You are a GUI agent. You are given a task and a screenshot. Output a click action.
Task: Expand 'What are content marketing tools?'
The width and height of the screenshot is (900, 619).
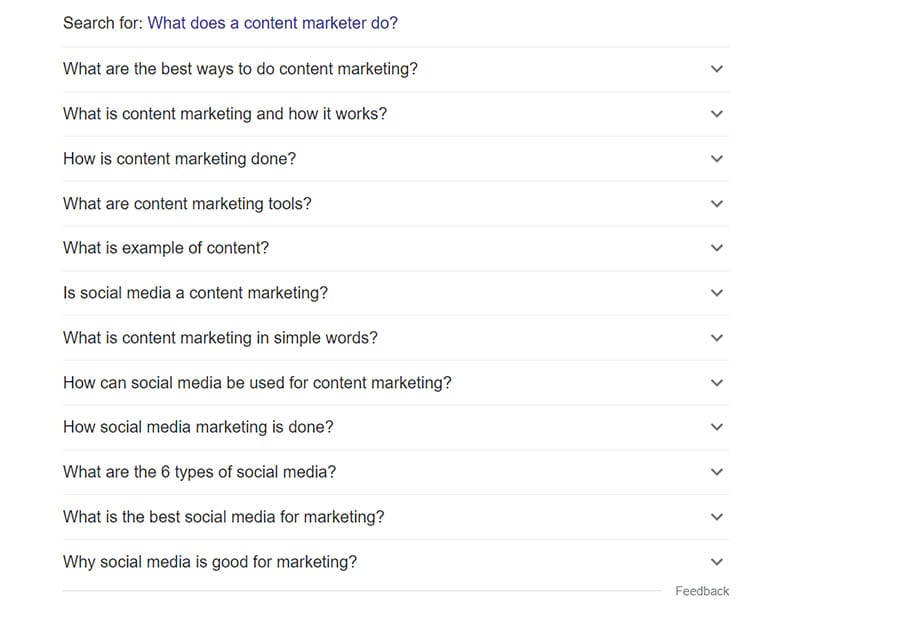click(x=716, y=203)
